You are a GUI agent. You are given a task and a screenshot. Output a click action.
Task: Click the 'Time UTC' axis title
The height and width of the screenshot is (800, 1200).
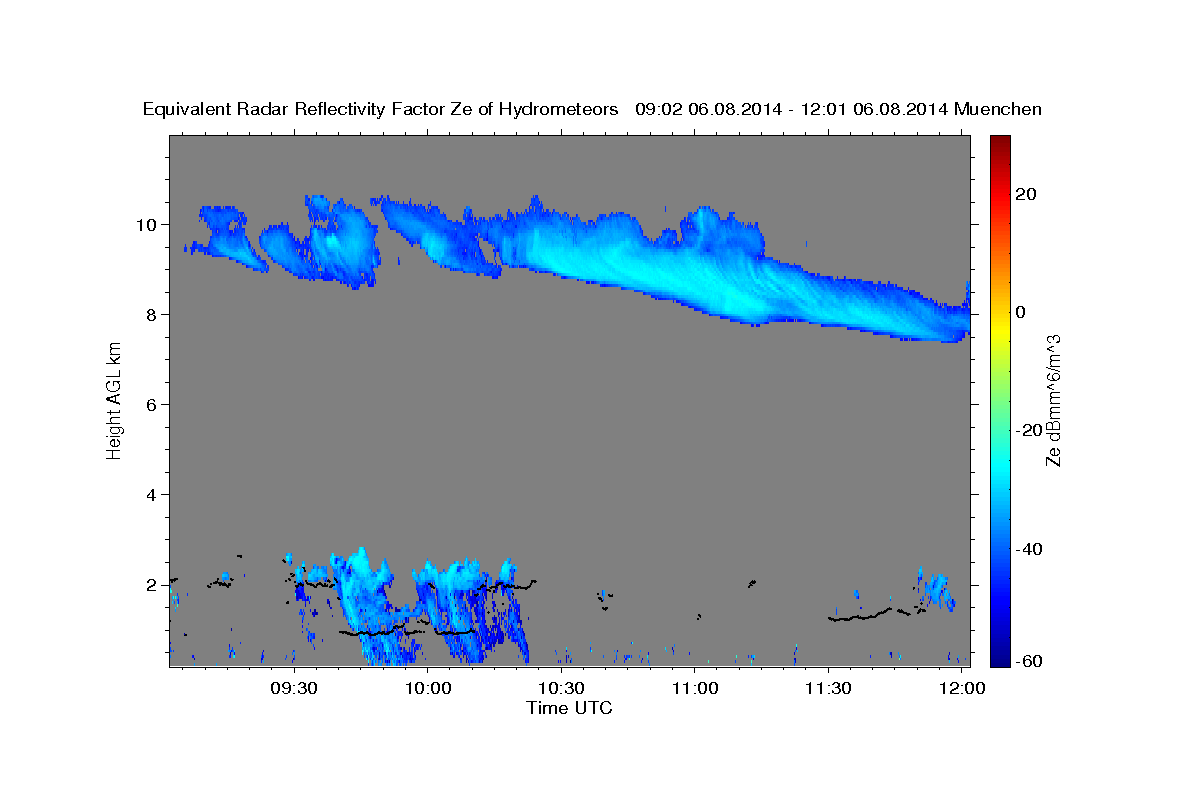coord(569,708)
